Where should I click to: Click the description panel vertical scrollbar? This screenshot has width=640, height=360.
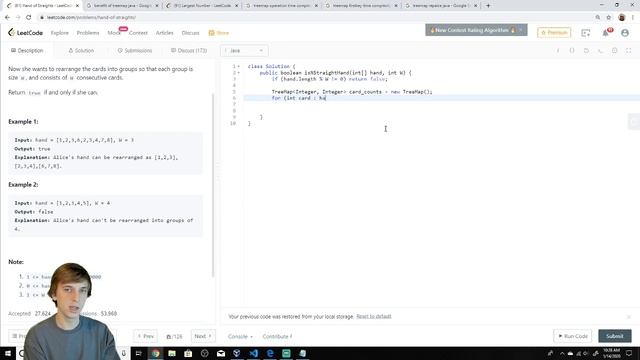tap(213, 185)
